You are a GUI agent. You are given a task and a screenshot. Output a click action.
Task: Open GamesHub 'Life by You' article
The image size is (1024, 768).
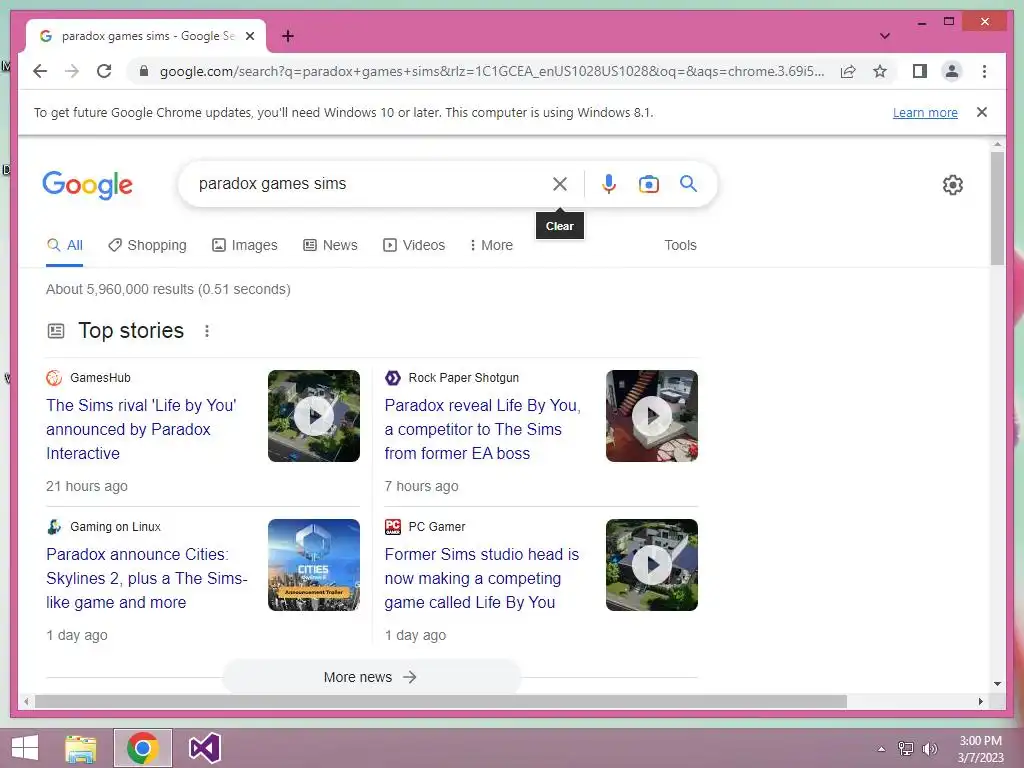point(141,429)
